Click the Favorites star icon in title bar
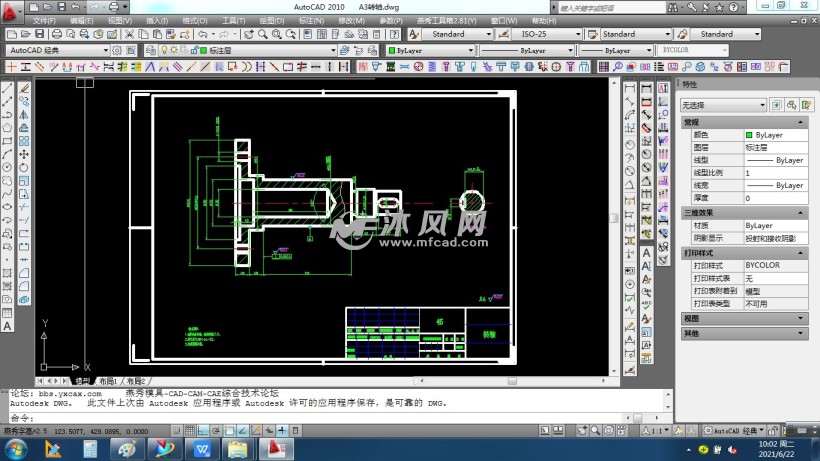 (x=720, y=7)
